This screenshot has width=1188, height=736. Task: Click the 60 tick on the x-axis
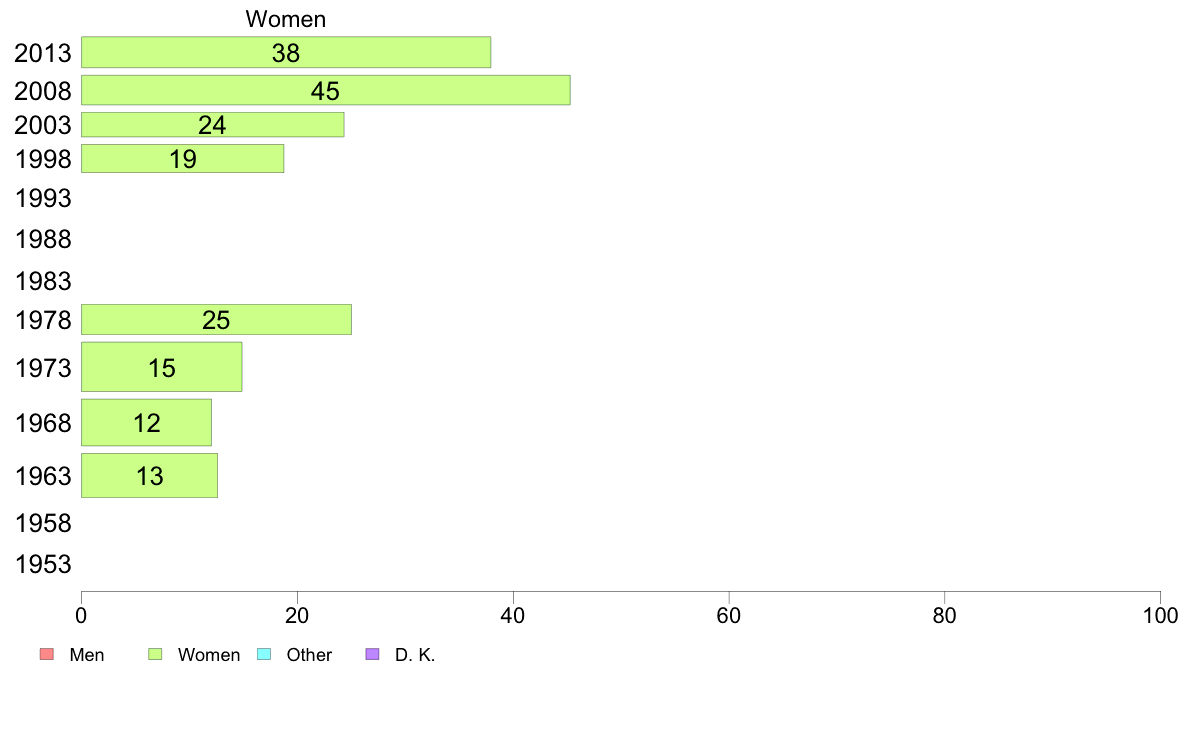pos(729,612)
